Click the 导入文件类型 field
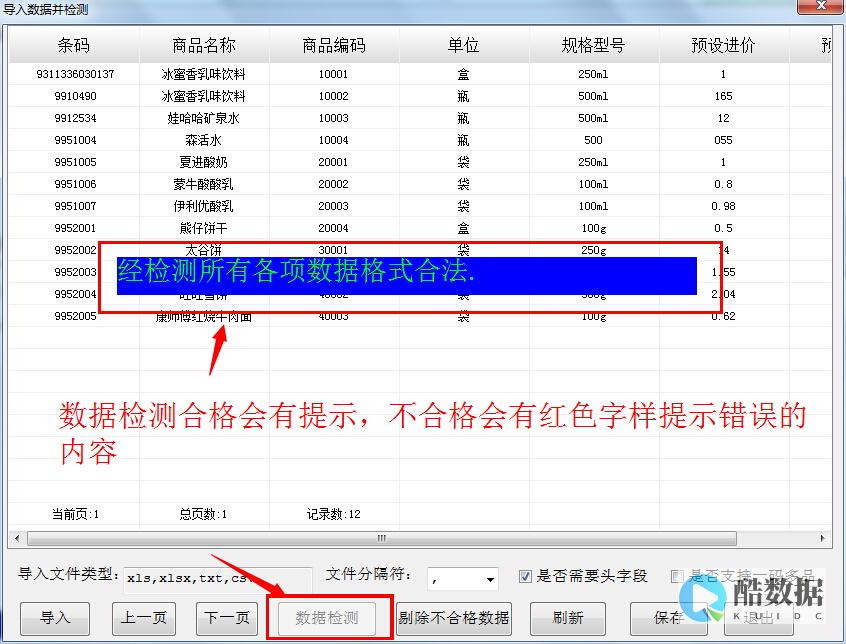Screen dimensions: 846x644 click(x=218, y=579)
